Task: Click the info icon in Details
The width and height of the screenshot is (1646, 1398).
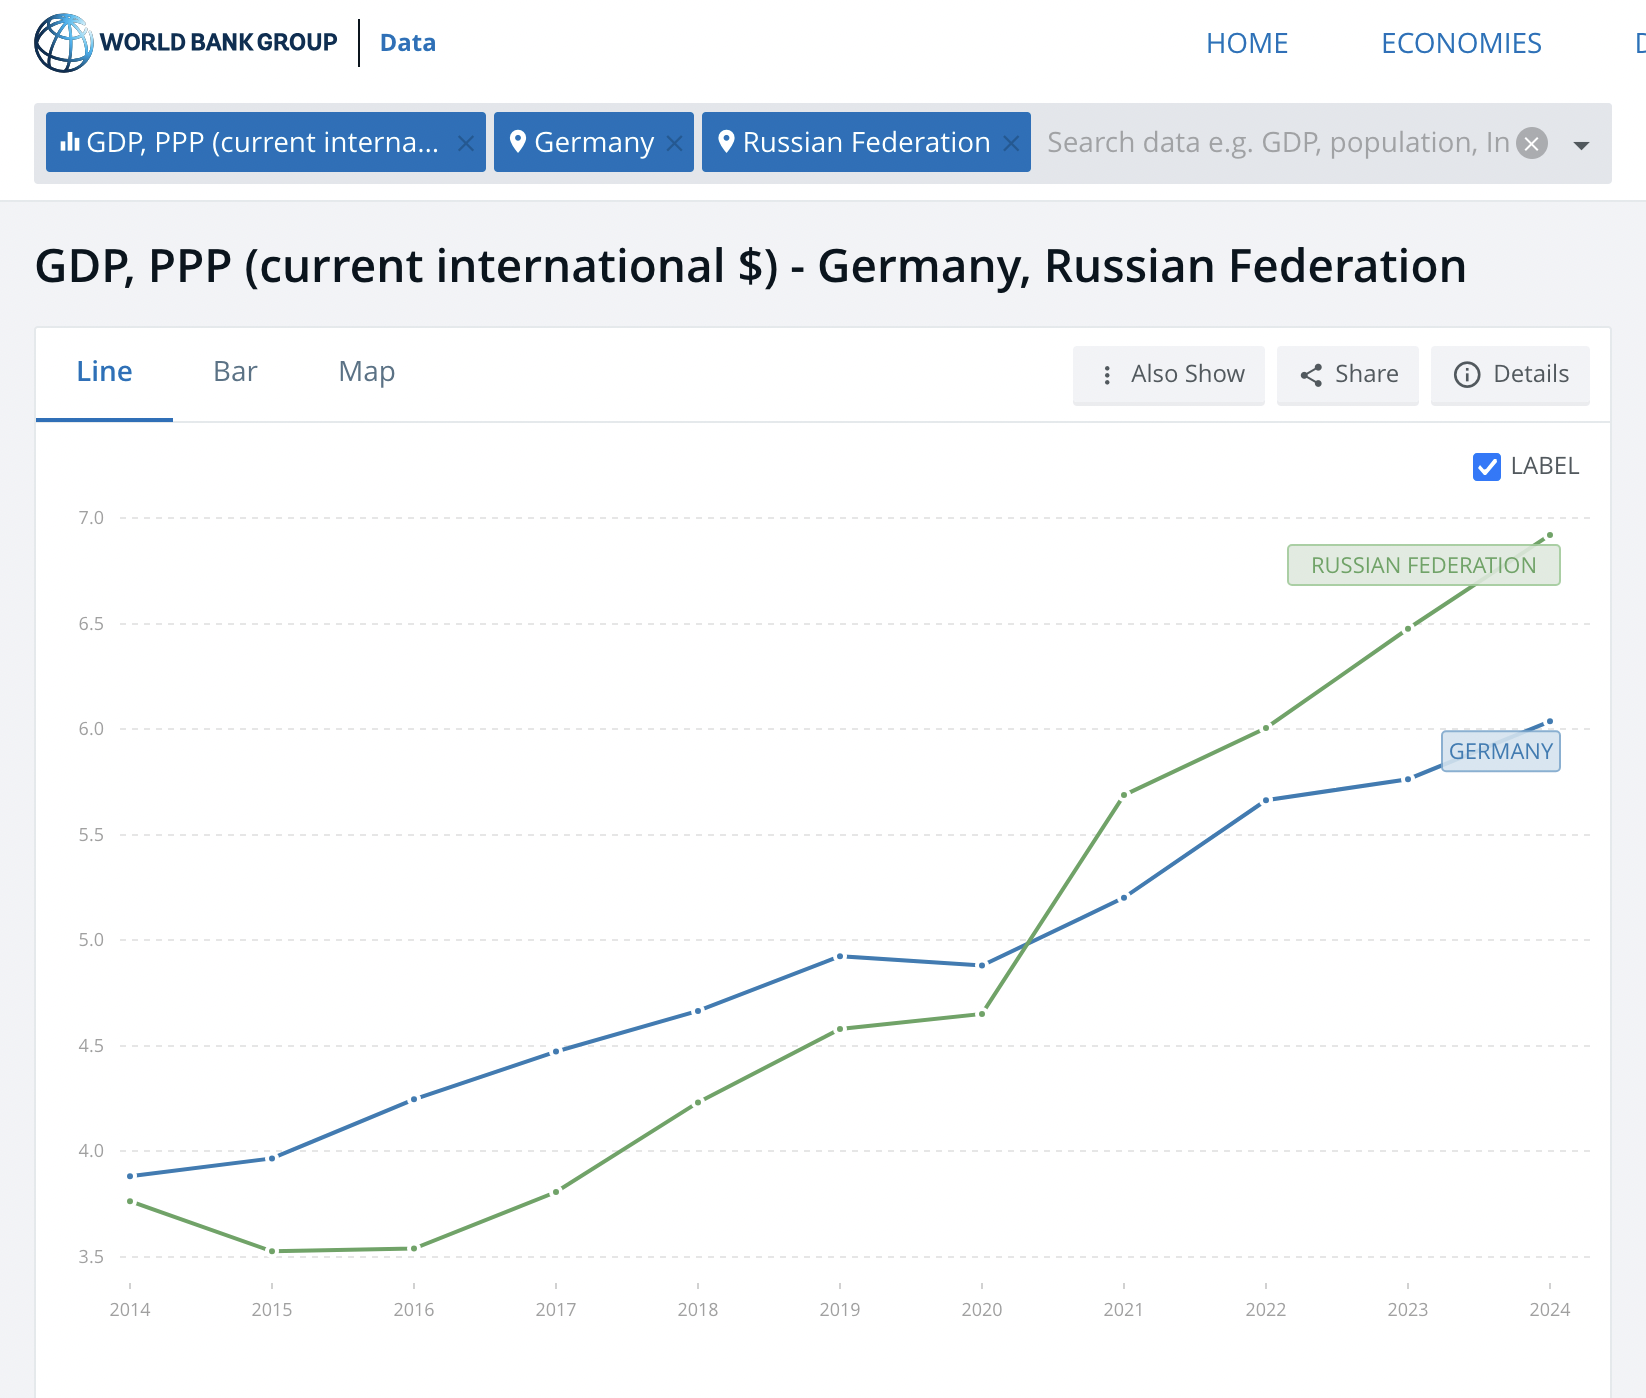Action: 1467,375
